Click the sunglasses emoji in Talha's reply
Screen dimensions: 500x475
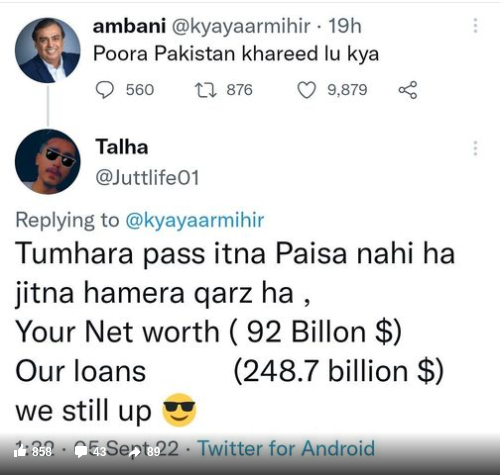[179, 410]
